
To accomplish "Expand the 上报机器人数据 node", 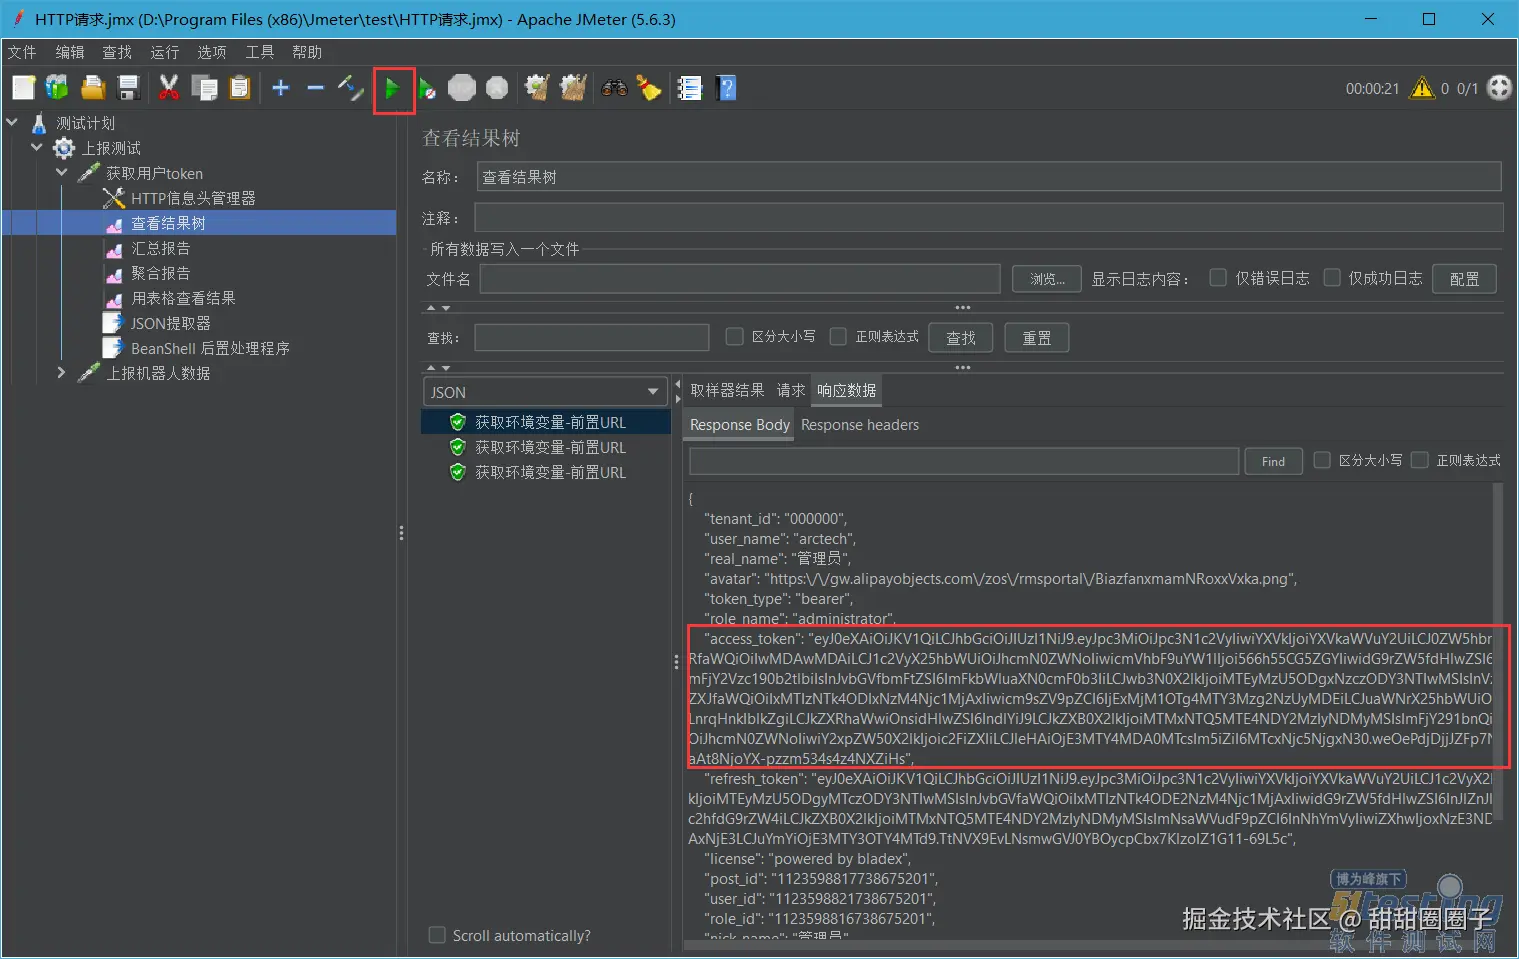I will tap(62, 372).
